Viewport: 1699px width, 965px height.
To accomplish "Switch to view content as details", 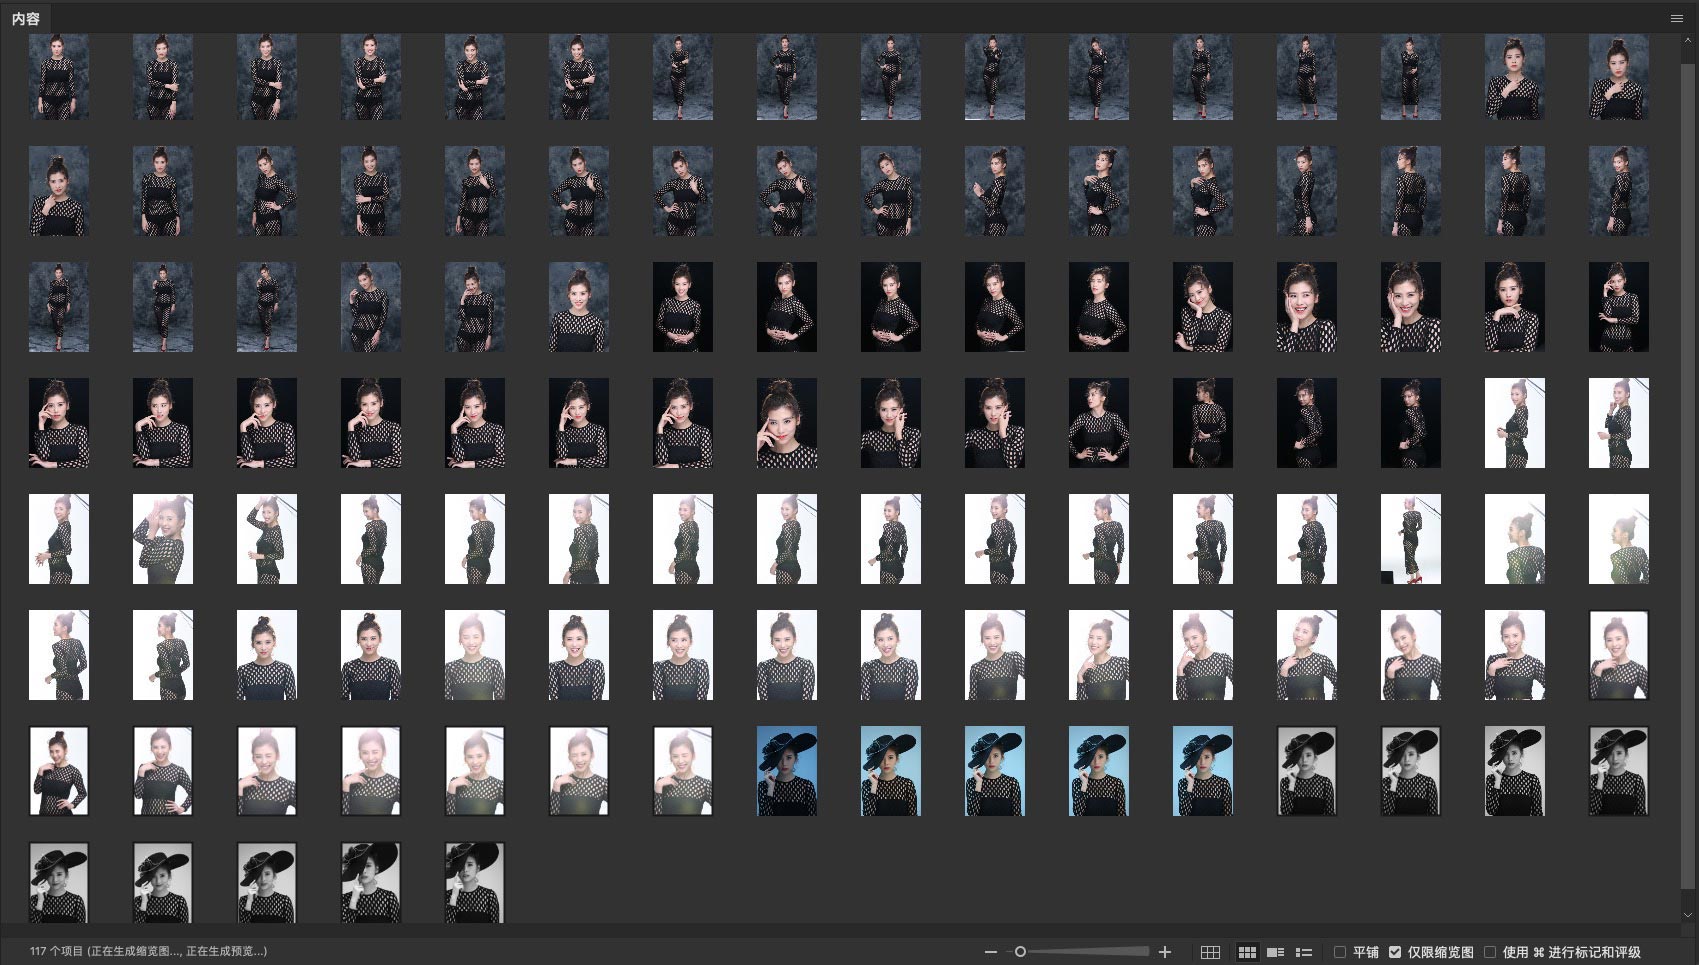I will pyautogui.click(x=1275, y=952).
